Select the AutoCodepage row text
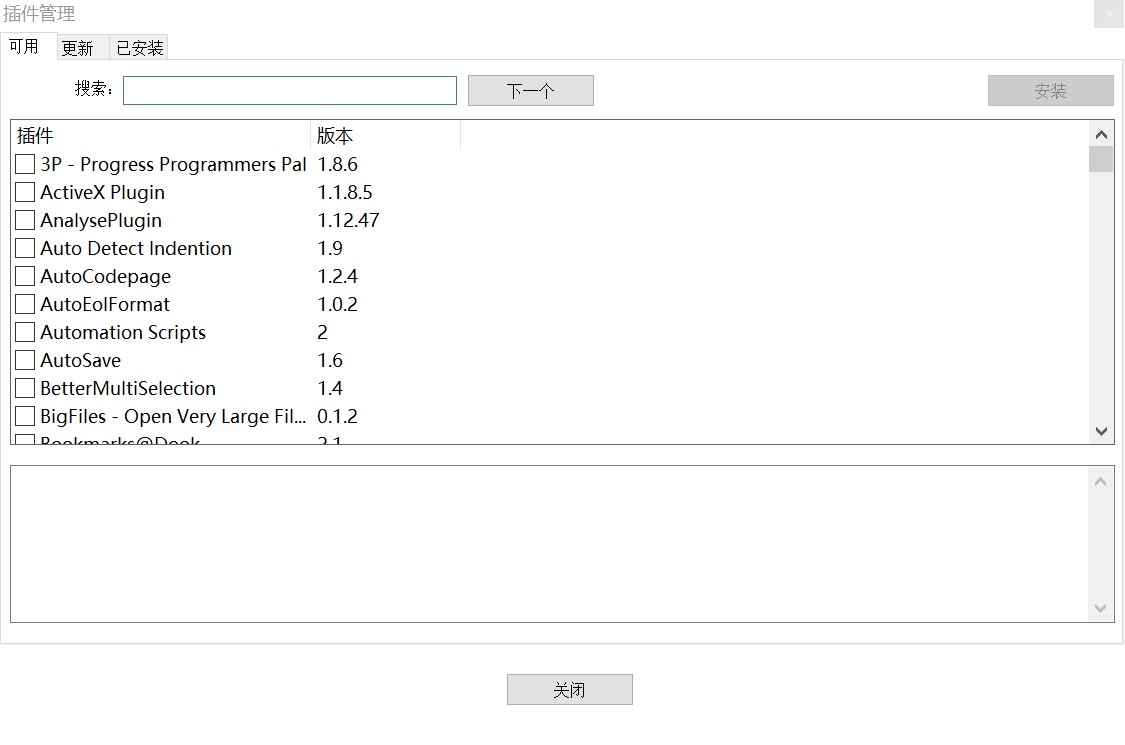 tap(105, 276)
